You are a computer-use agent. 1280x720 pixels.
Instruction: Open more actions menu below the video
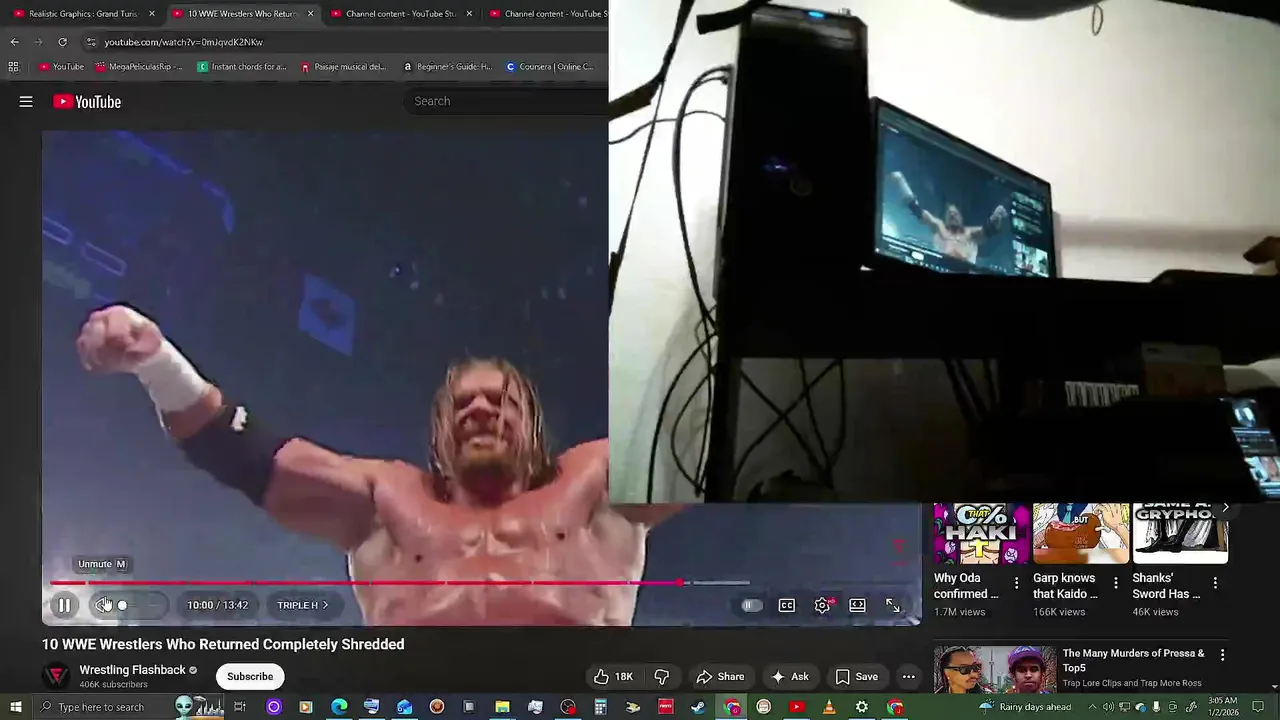[908, 676]
